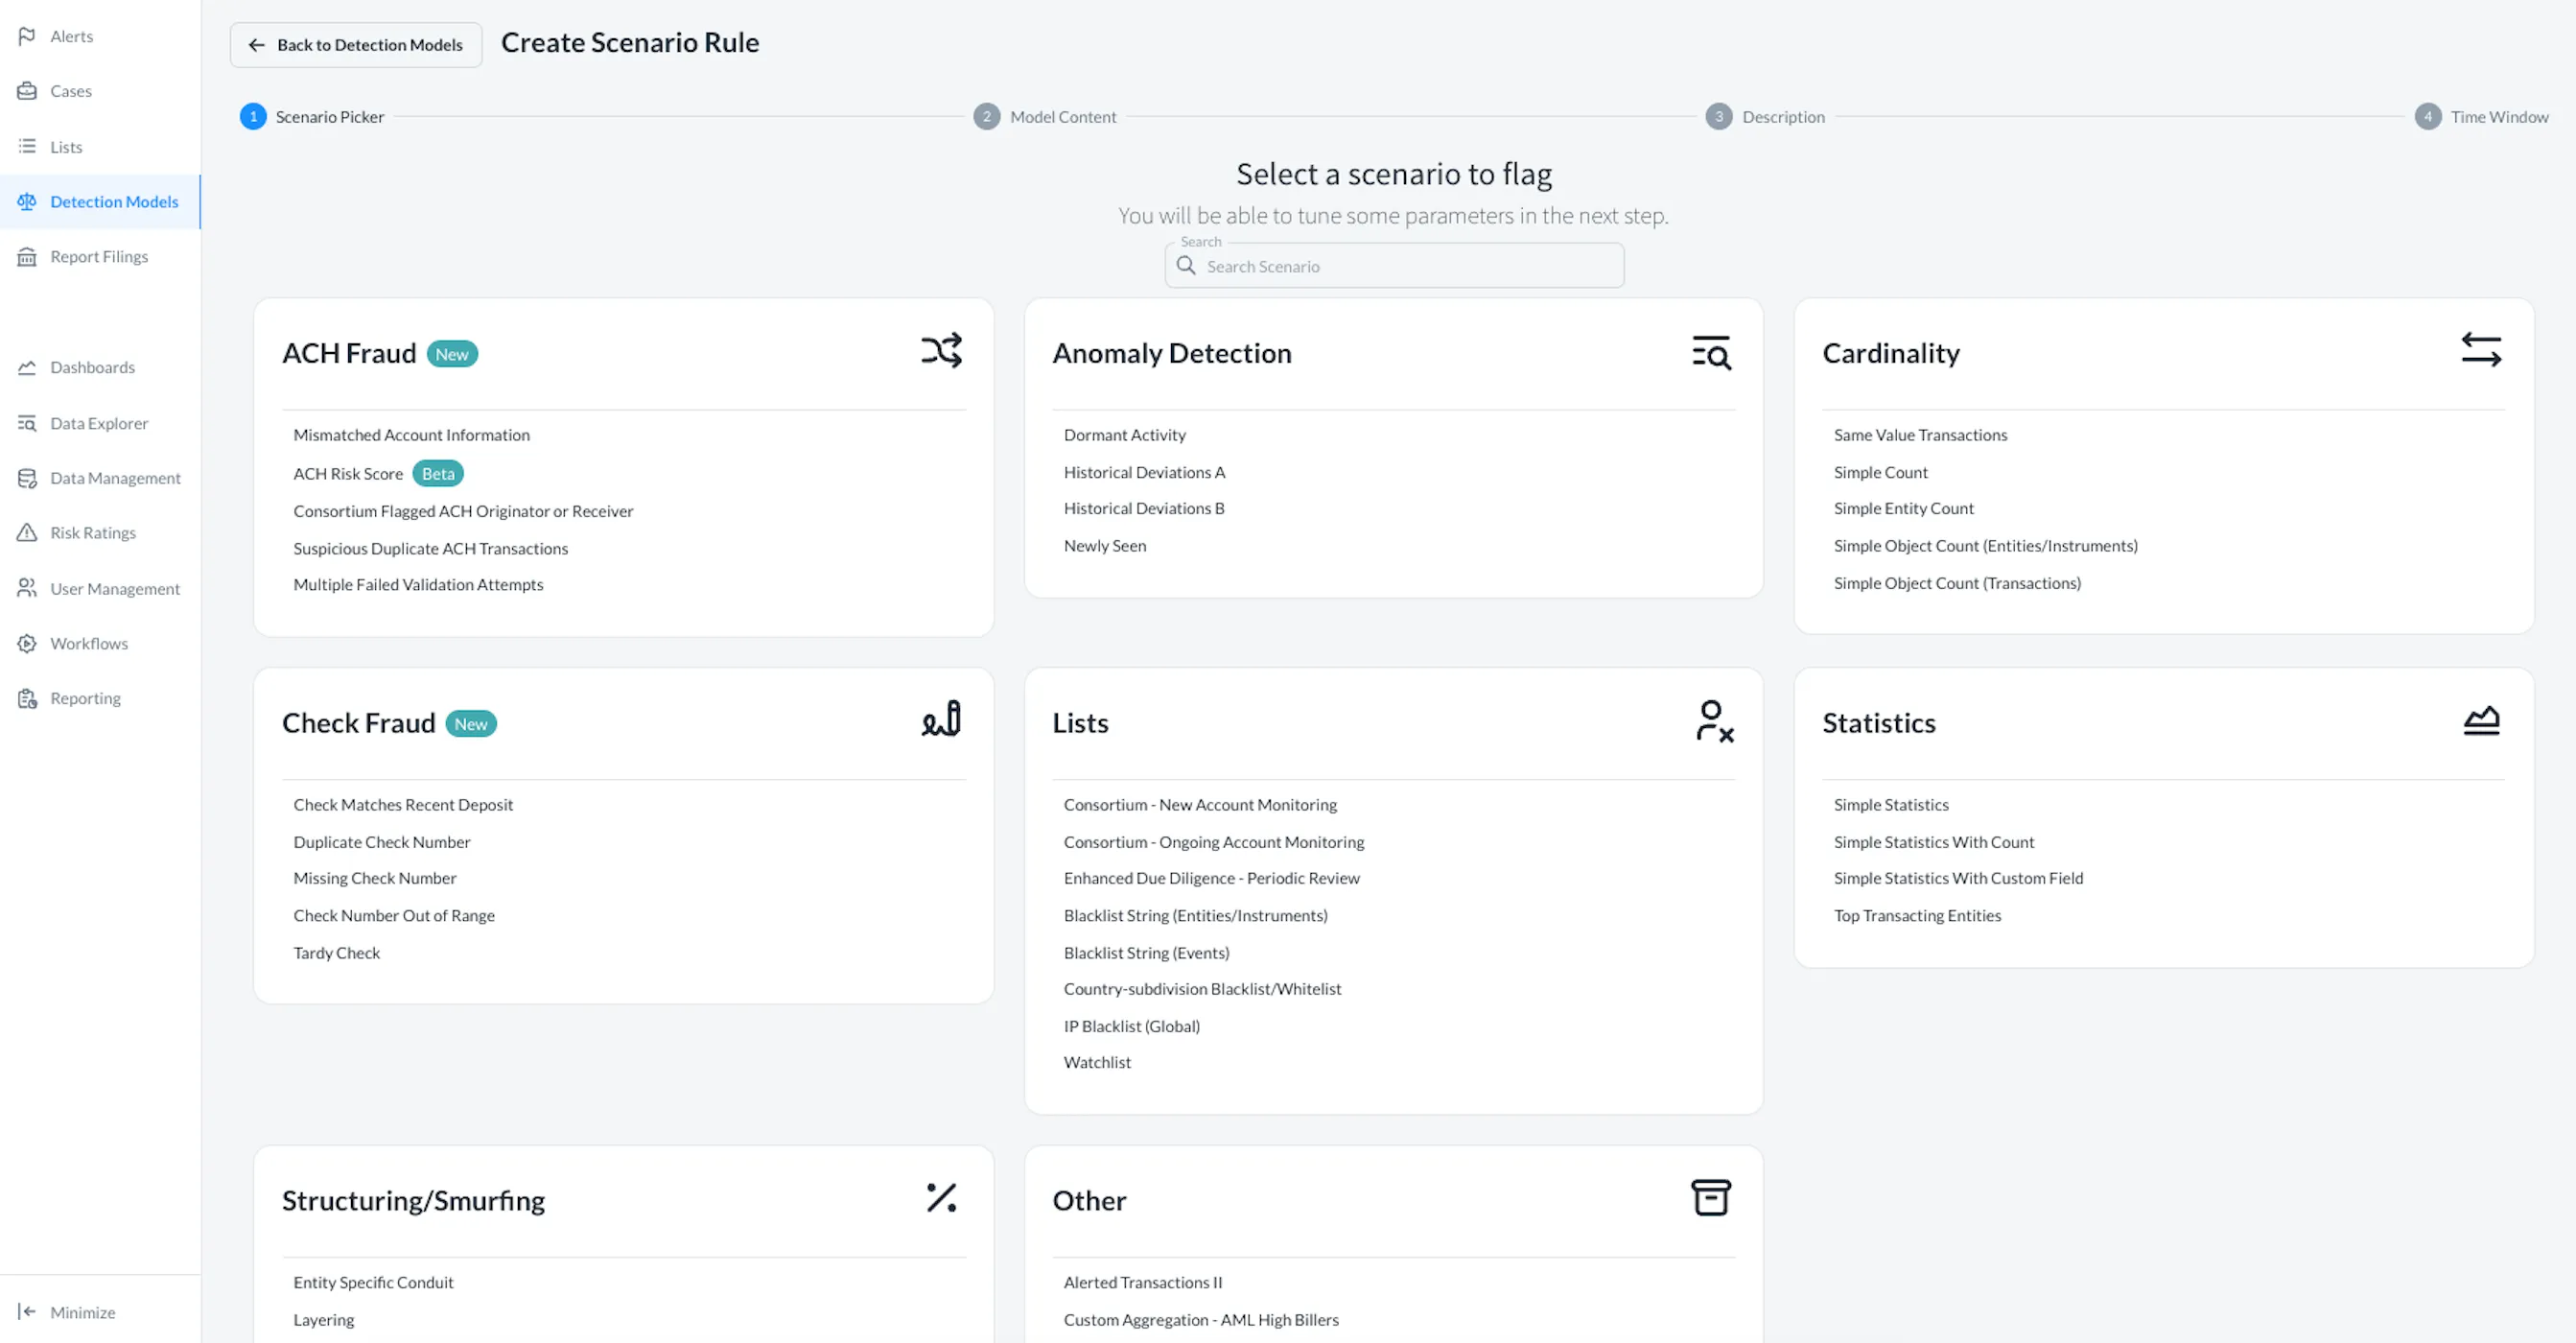Image resolution: width=2576 pixels, height=1343 pixels.
Task: Click the Anomaly Detection search-list icon
Action: point(1711,353)
